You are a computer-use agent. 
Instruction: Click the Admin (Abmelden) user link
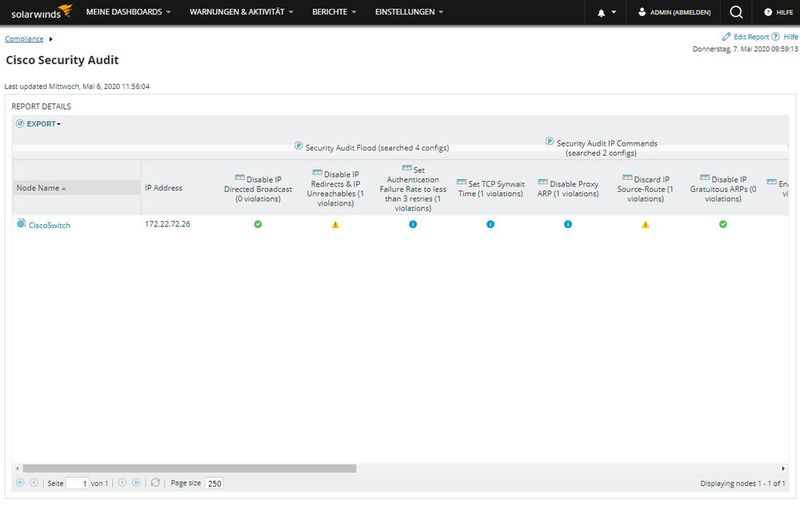tap(674, 12)
